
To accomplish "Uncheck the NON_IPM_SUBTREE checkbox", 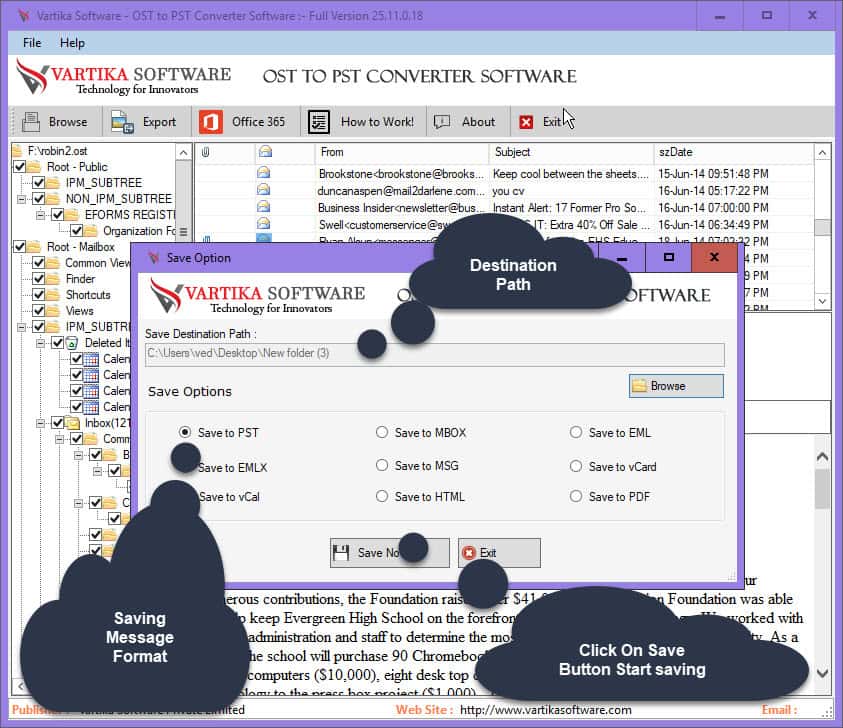I will click(x=39, y=199).
